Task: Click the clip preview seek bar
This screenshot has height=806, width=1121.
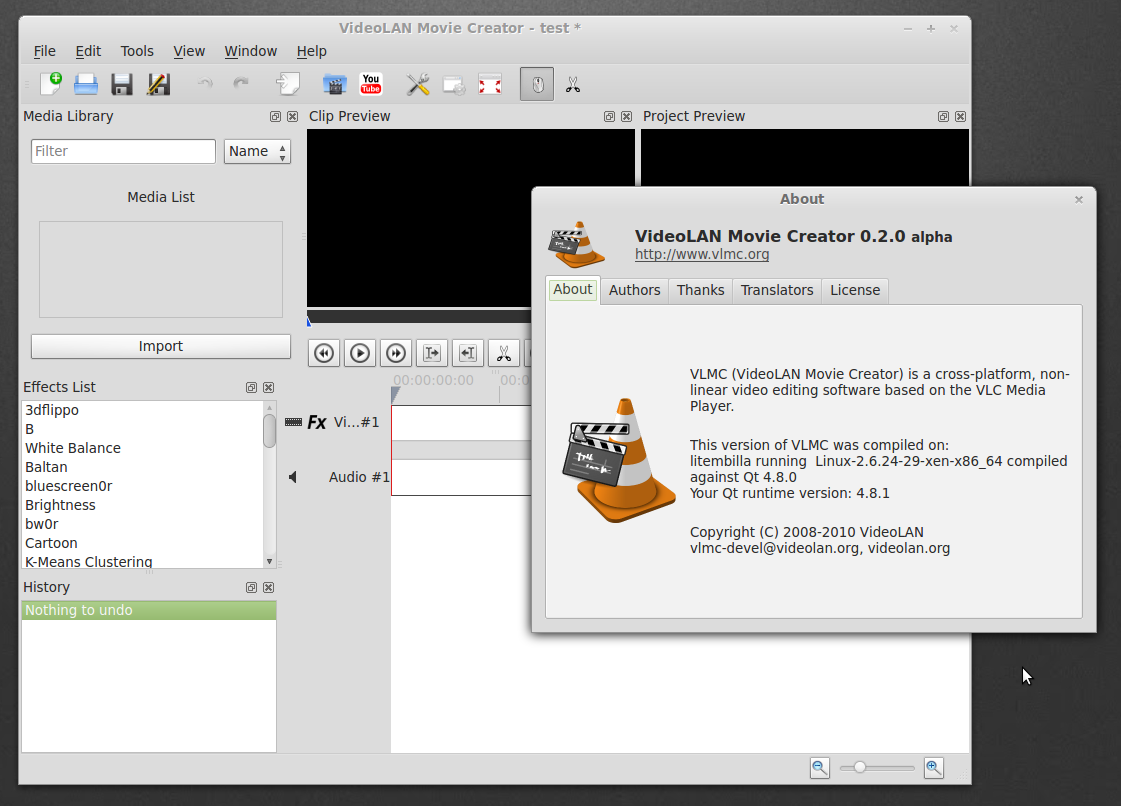Action: 419,317
